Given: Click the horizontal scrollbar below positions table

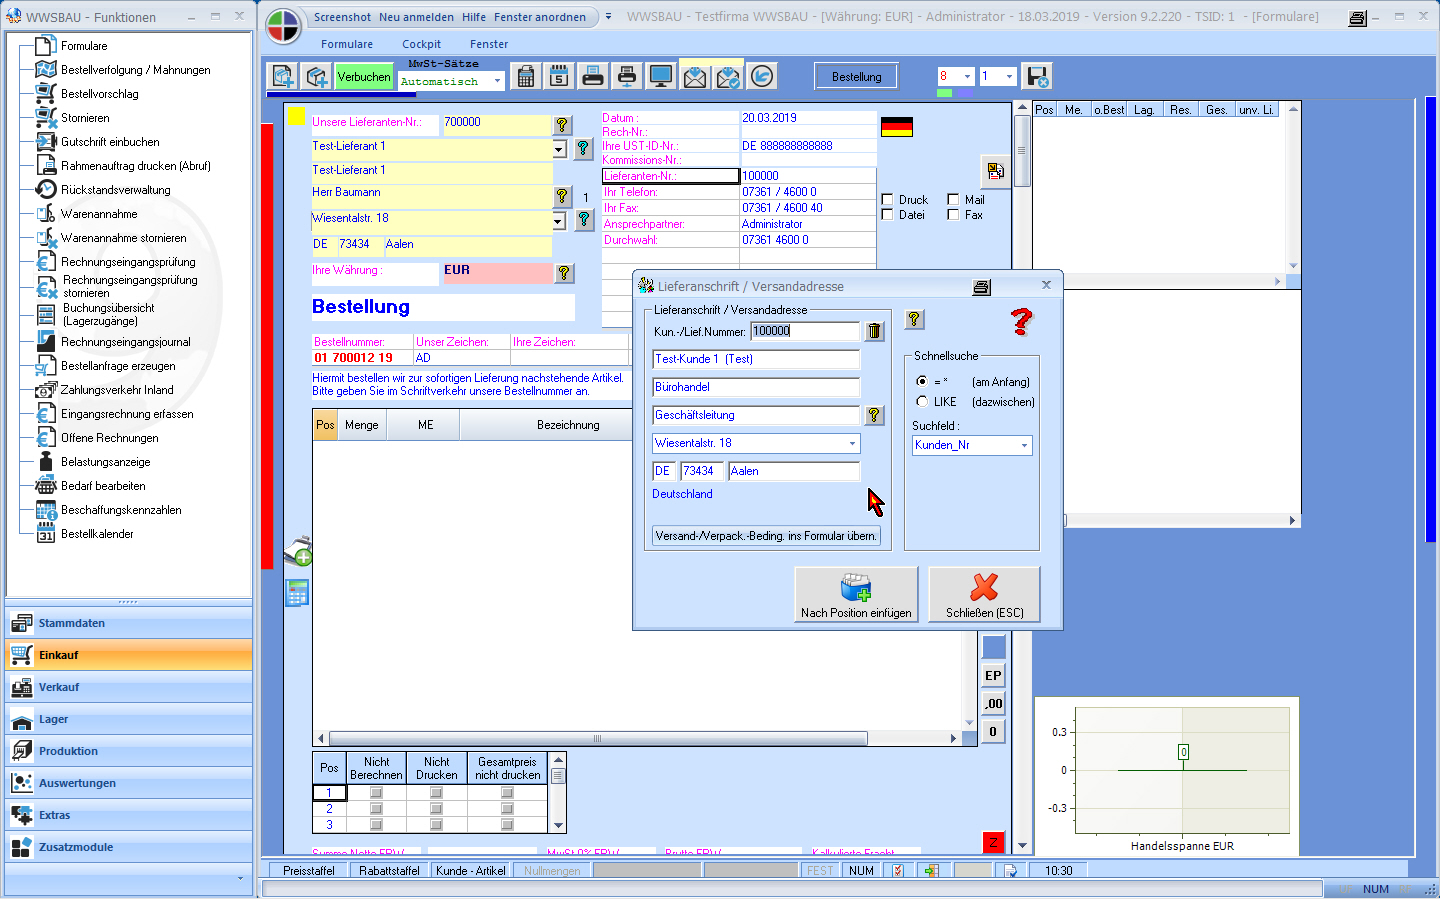Looking at the screenshot, I should (596, 739).
